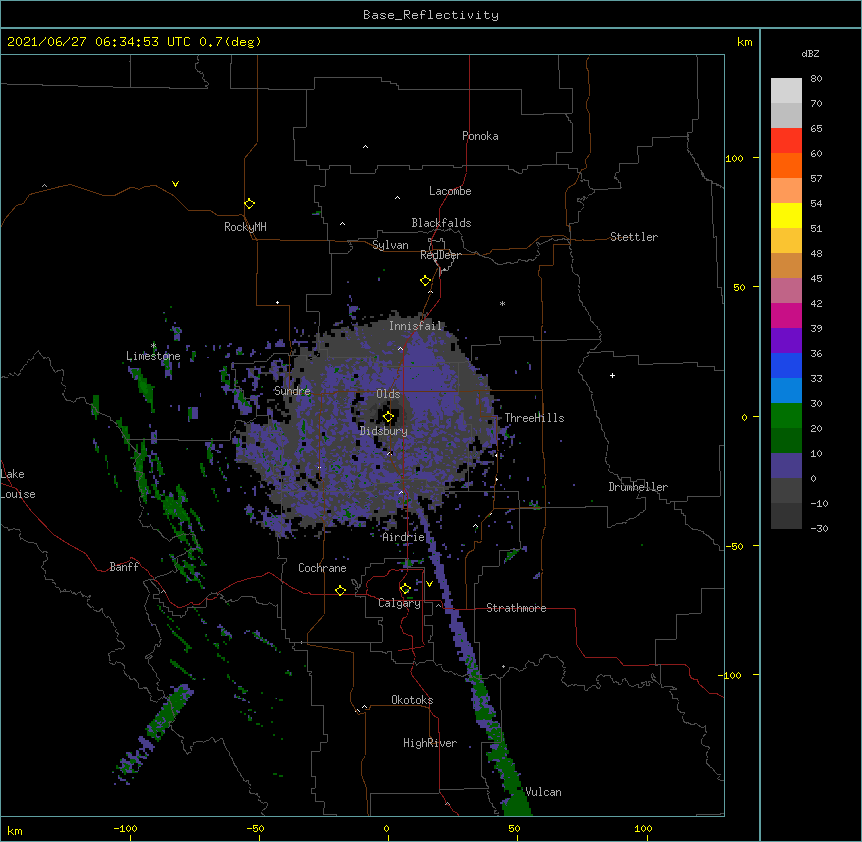Click the HighRiver town label
Screen dimensions: 862x842
pos(430,743)
